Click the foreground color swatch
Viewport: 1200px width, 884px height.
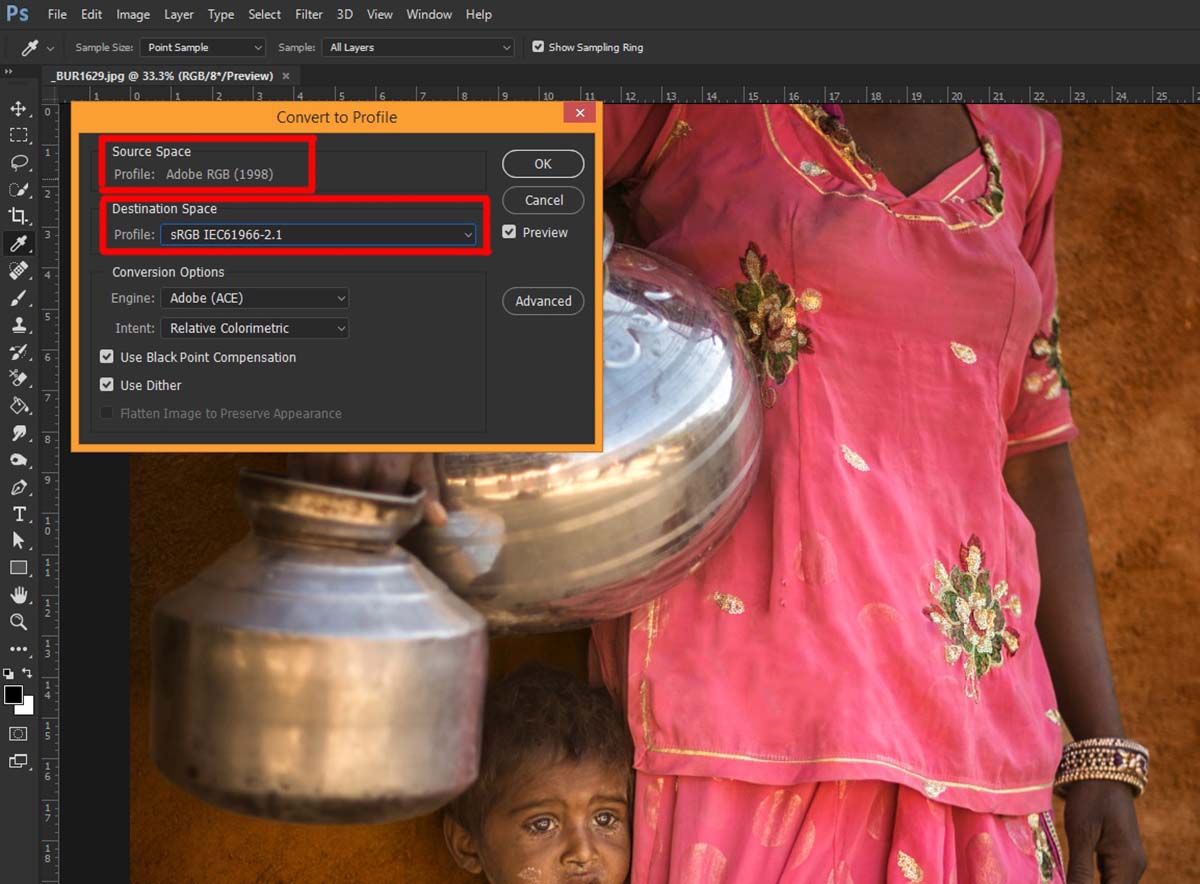14,695
